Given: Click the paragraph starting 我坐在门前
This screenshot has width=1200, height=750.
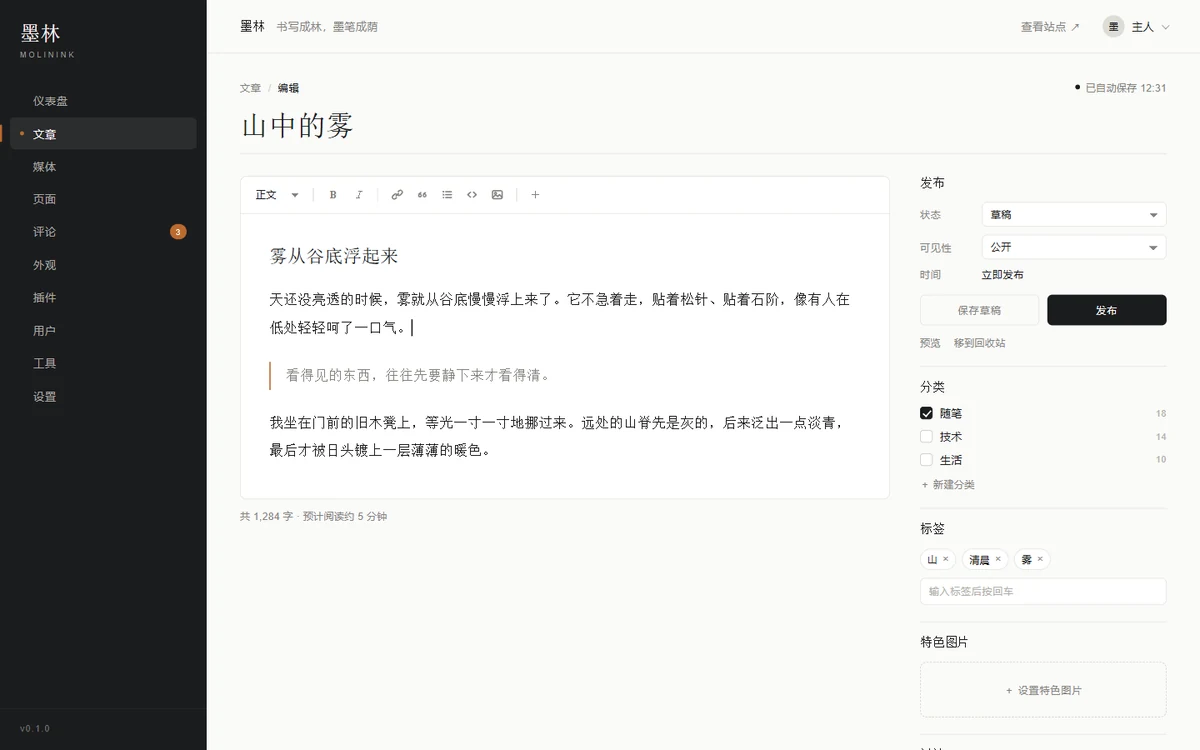Looking at the screenshot, I should tap(560, 436).
